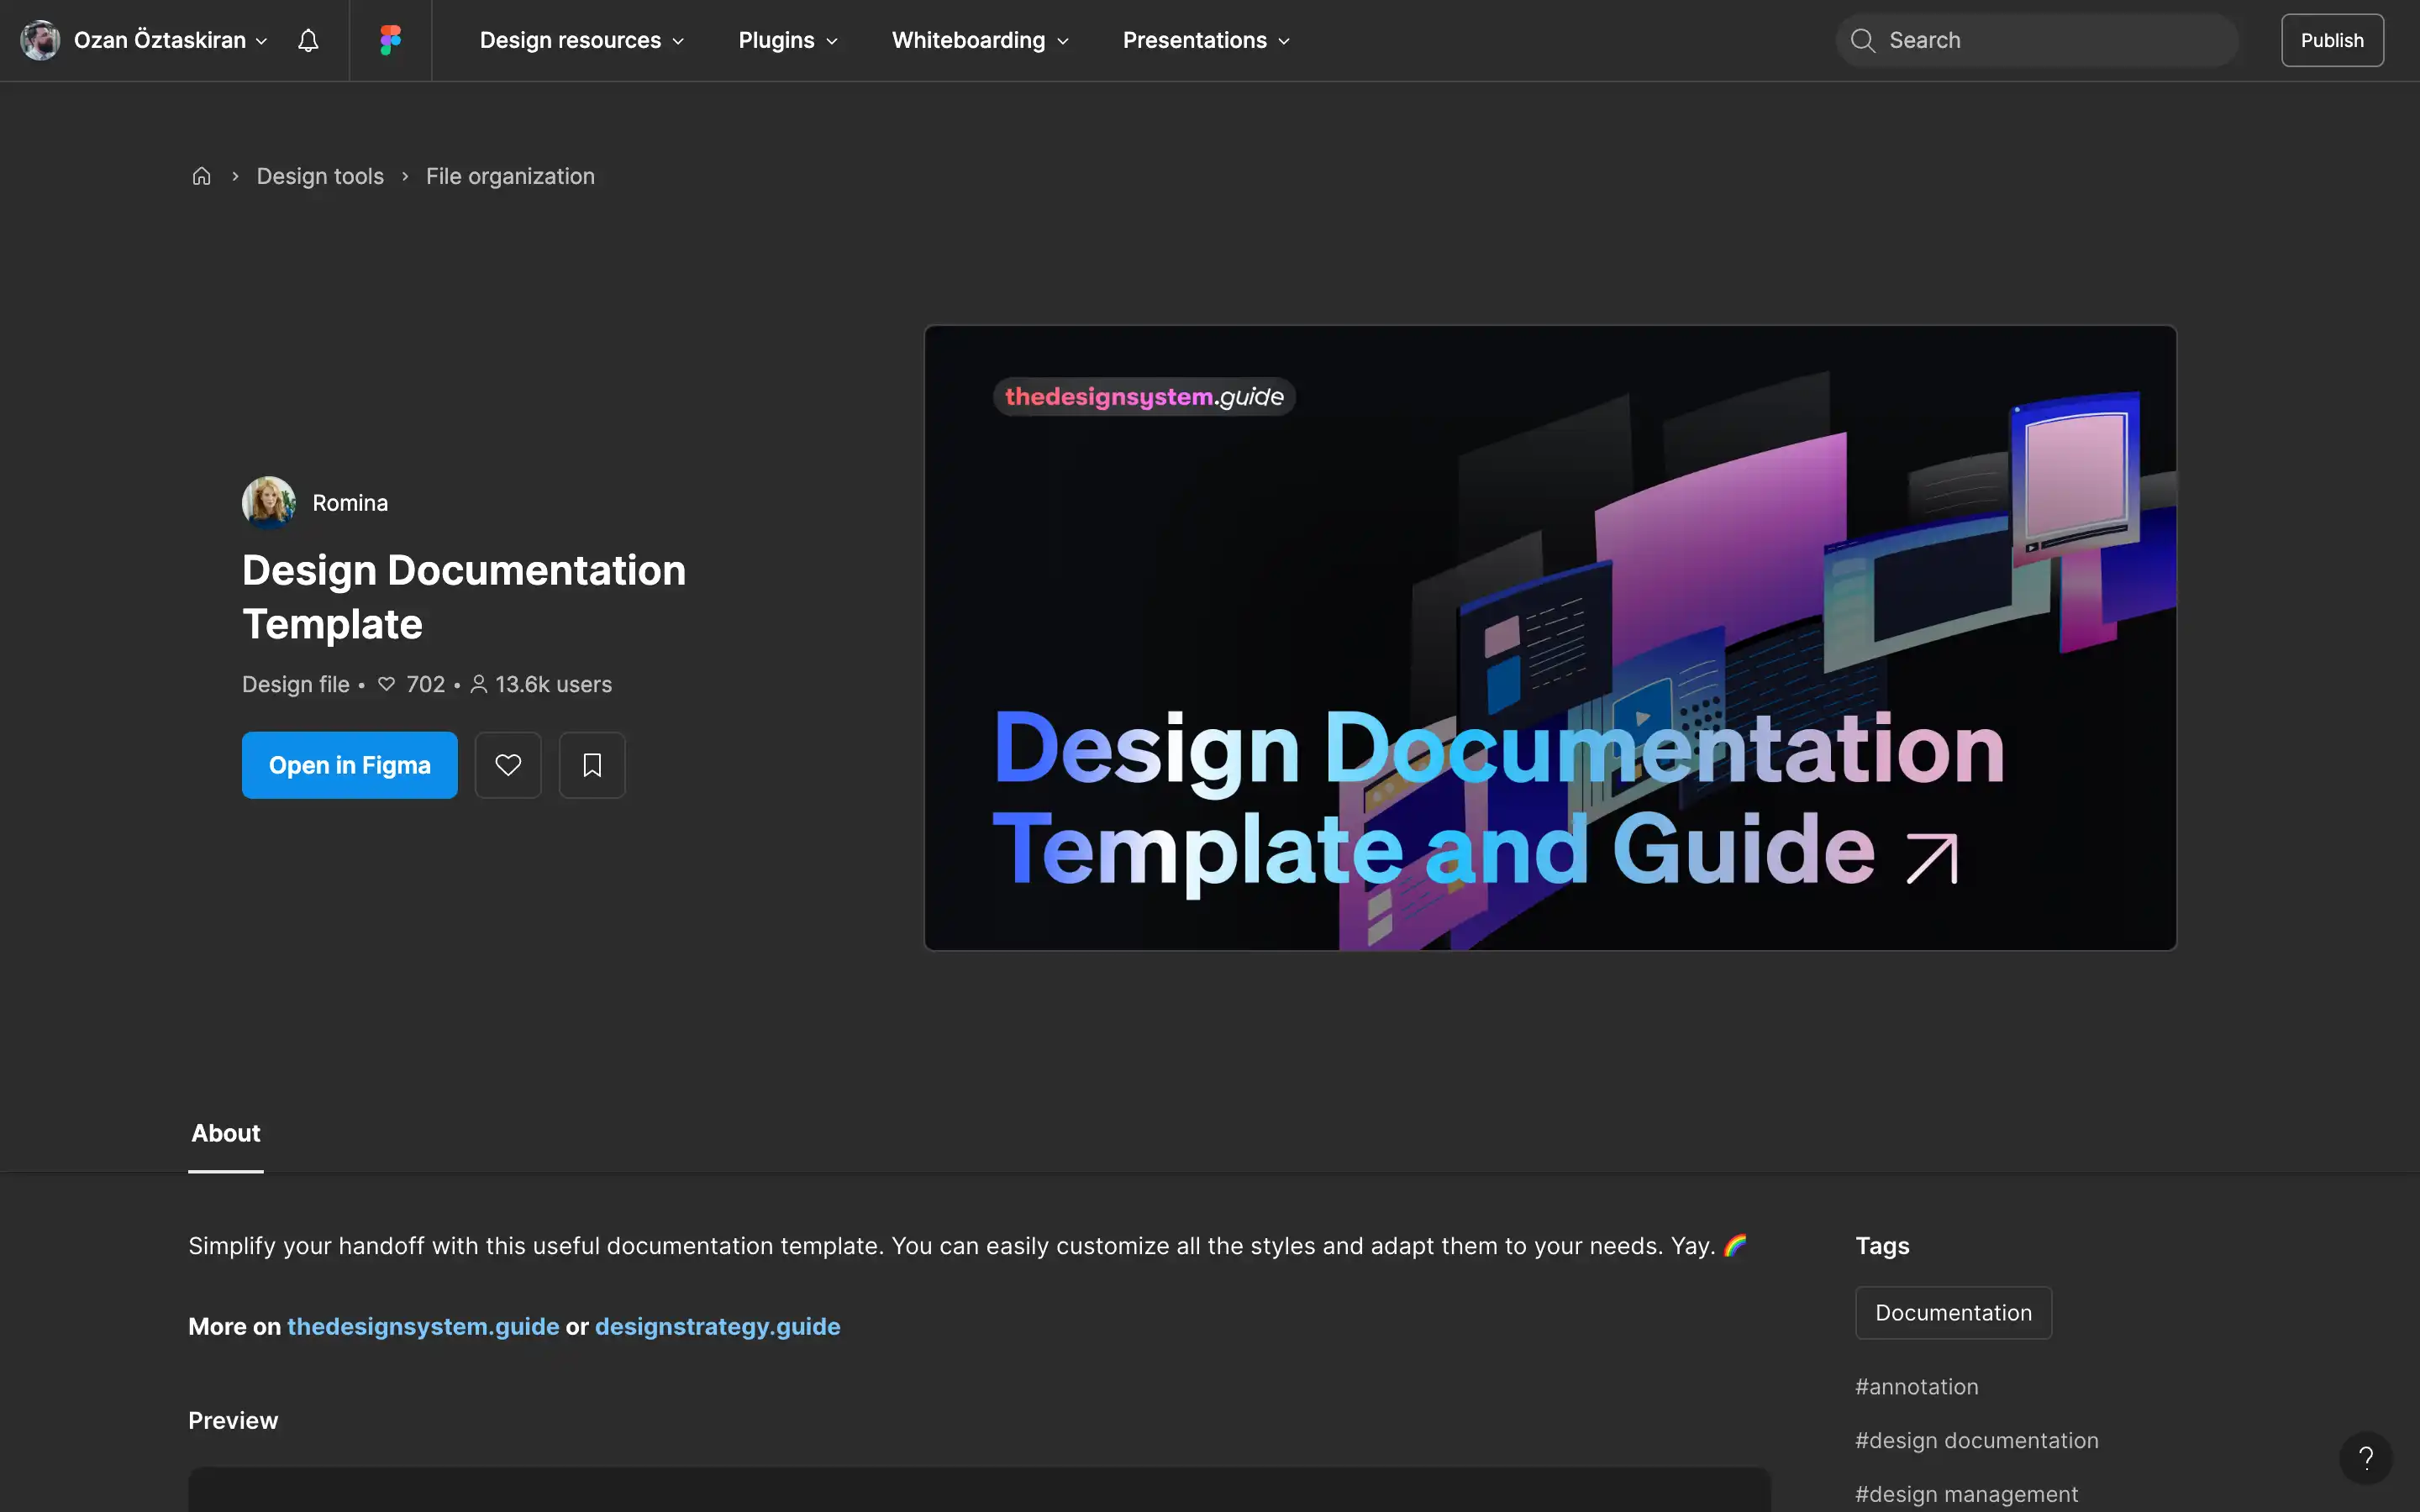Viewport: 2420px width, 1512px height.
Task: Click the #design management hashtag
Action: coord(1966,1494)
